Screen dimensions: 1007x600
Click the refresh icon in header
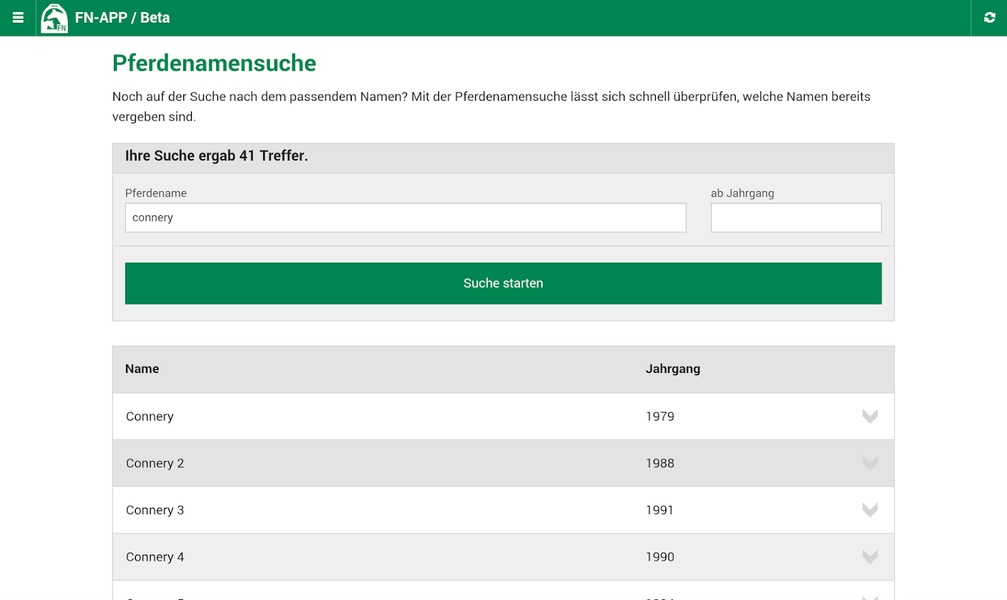click(x=989, y=17)
